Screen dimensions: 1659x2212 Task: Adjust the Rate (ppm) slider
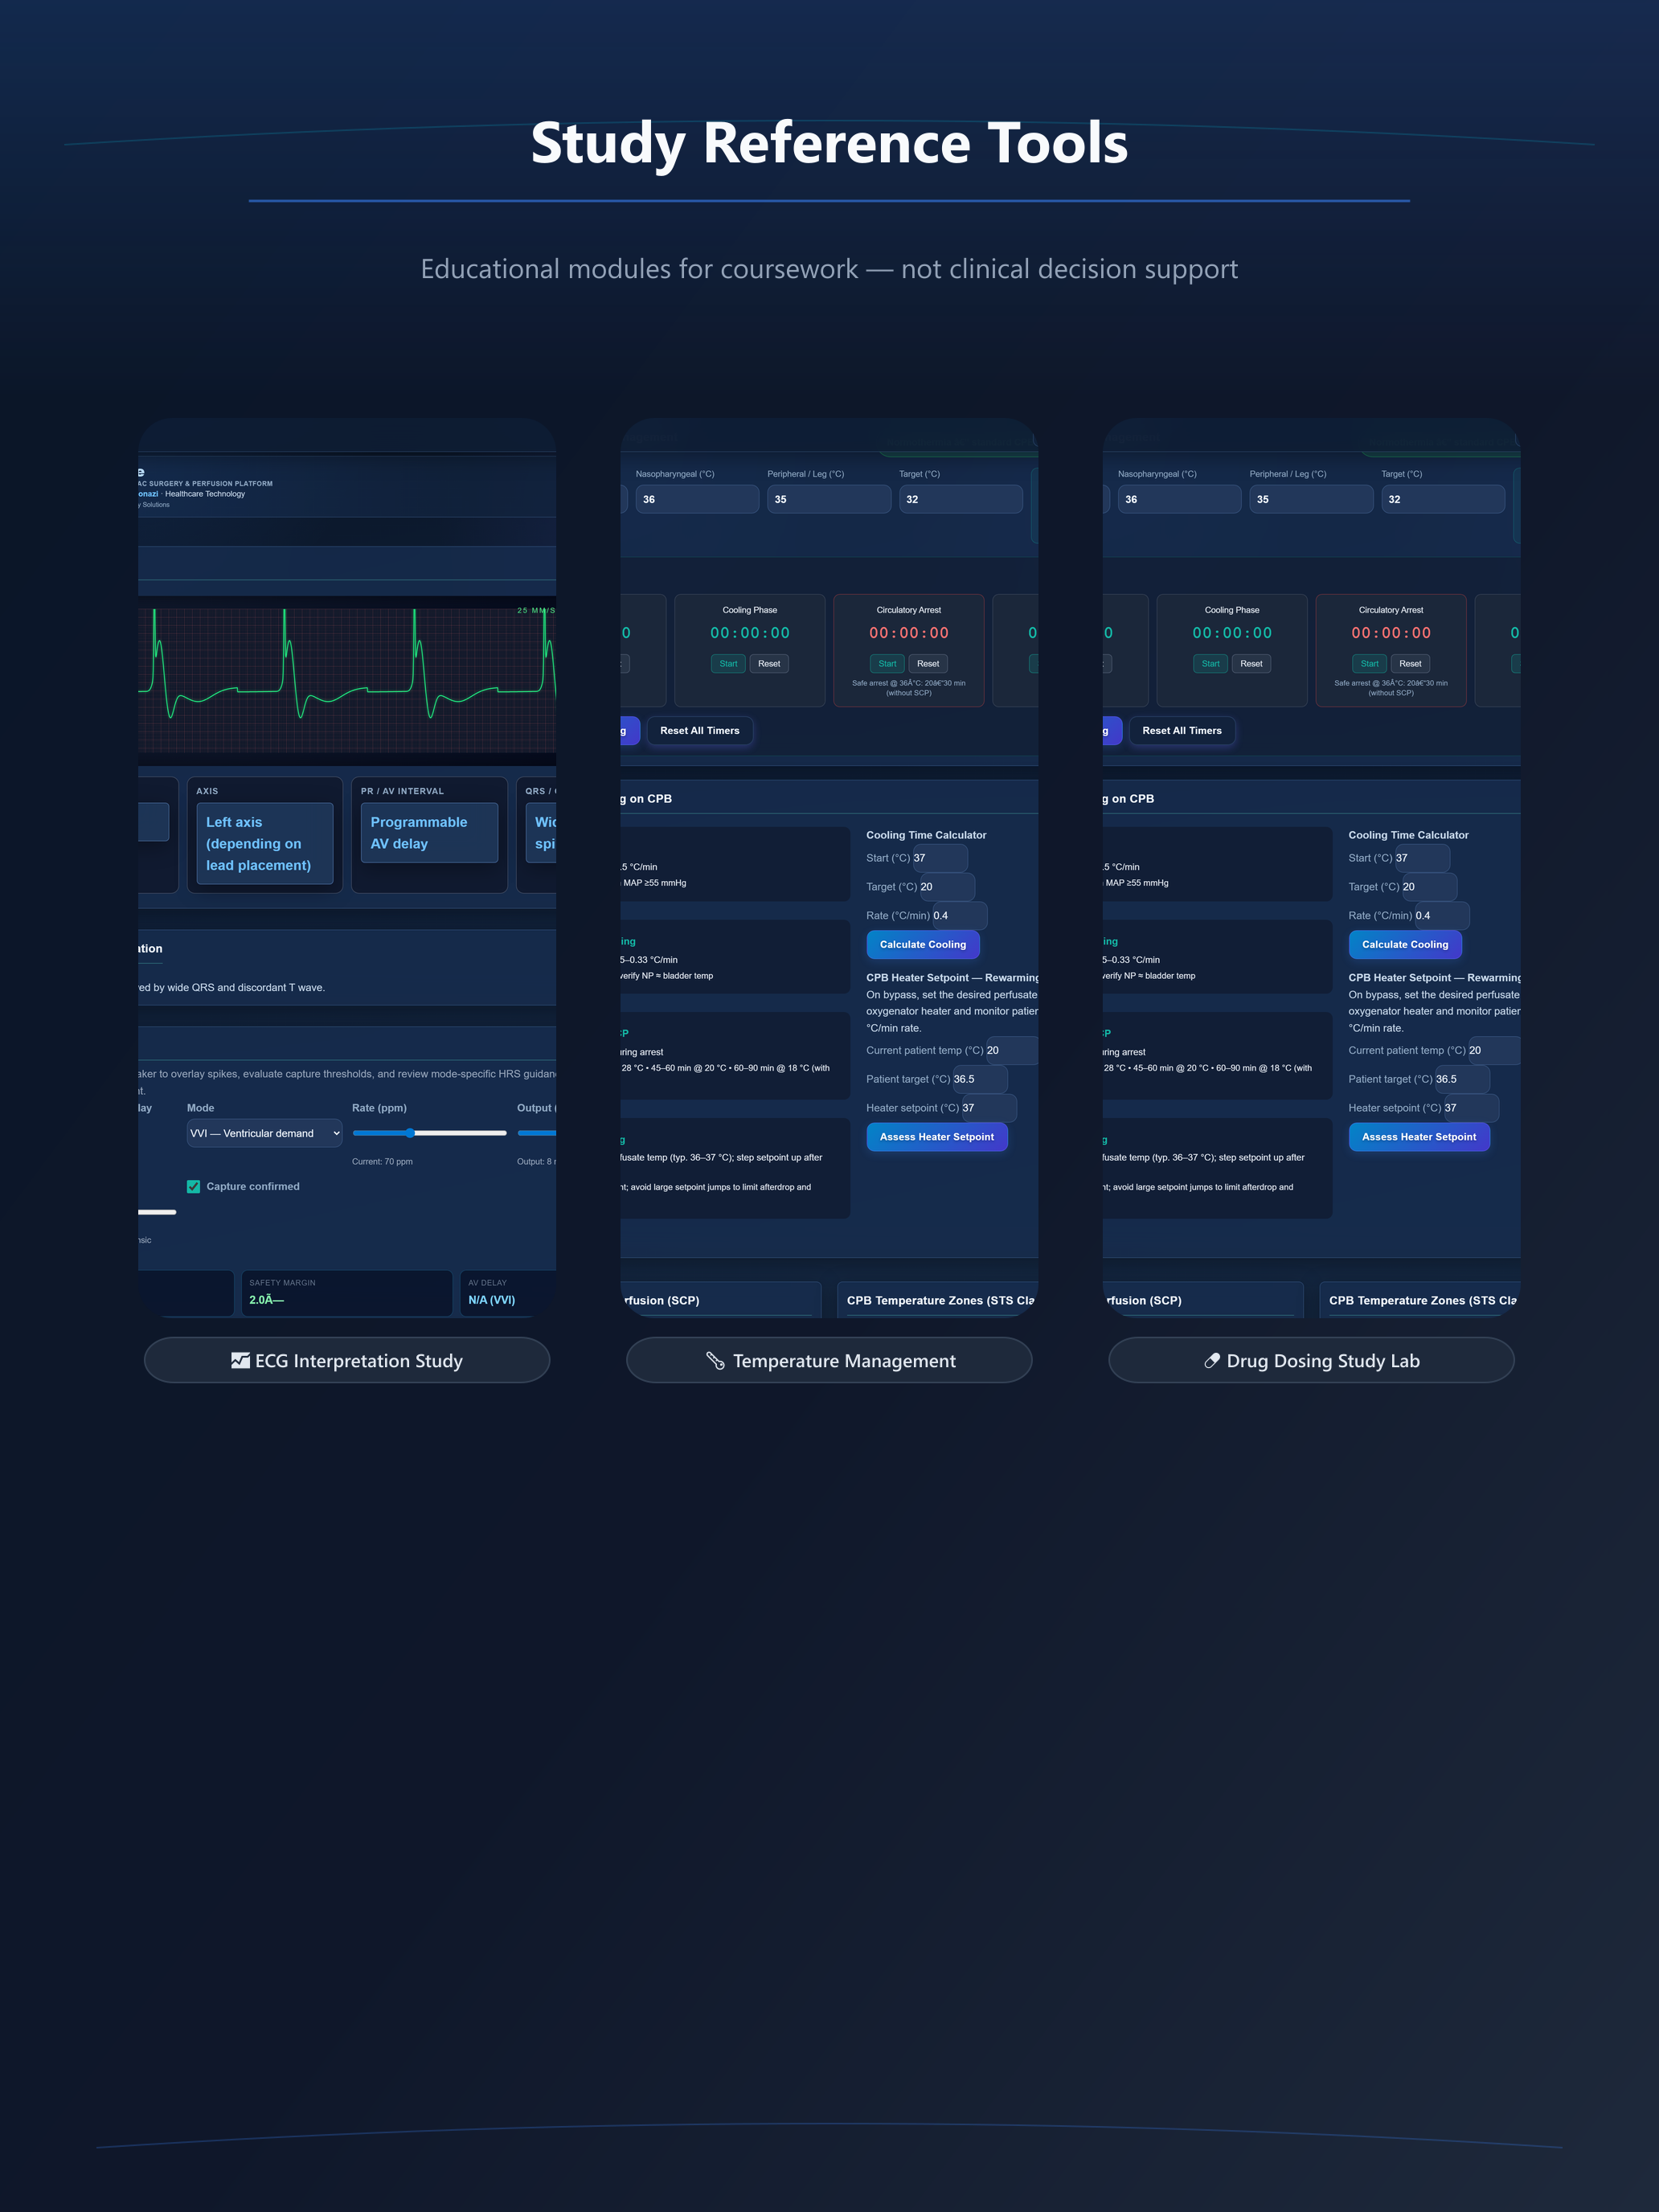430,1133
